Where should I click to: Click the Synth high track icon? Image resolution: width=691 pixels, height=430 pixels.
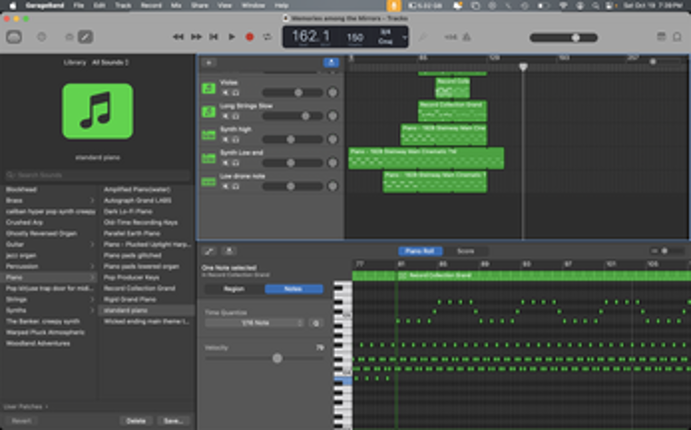click(208, 135)
